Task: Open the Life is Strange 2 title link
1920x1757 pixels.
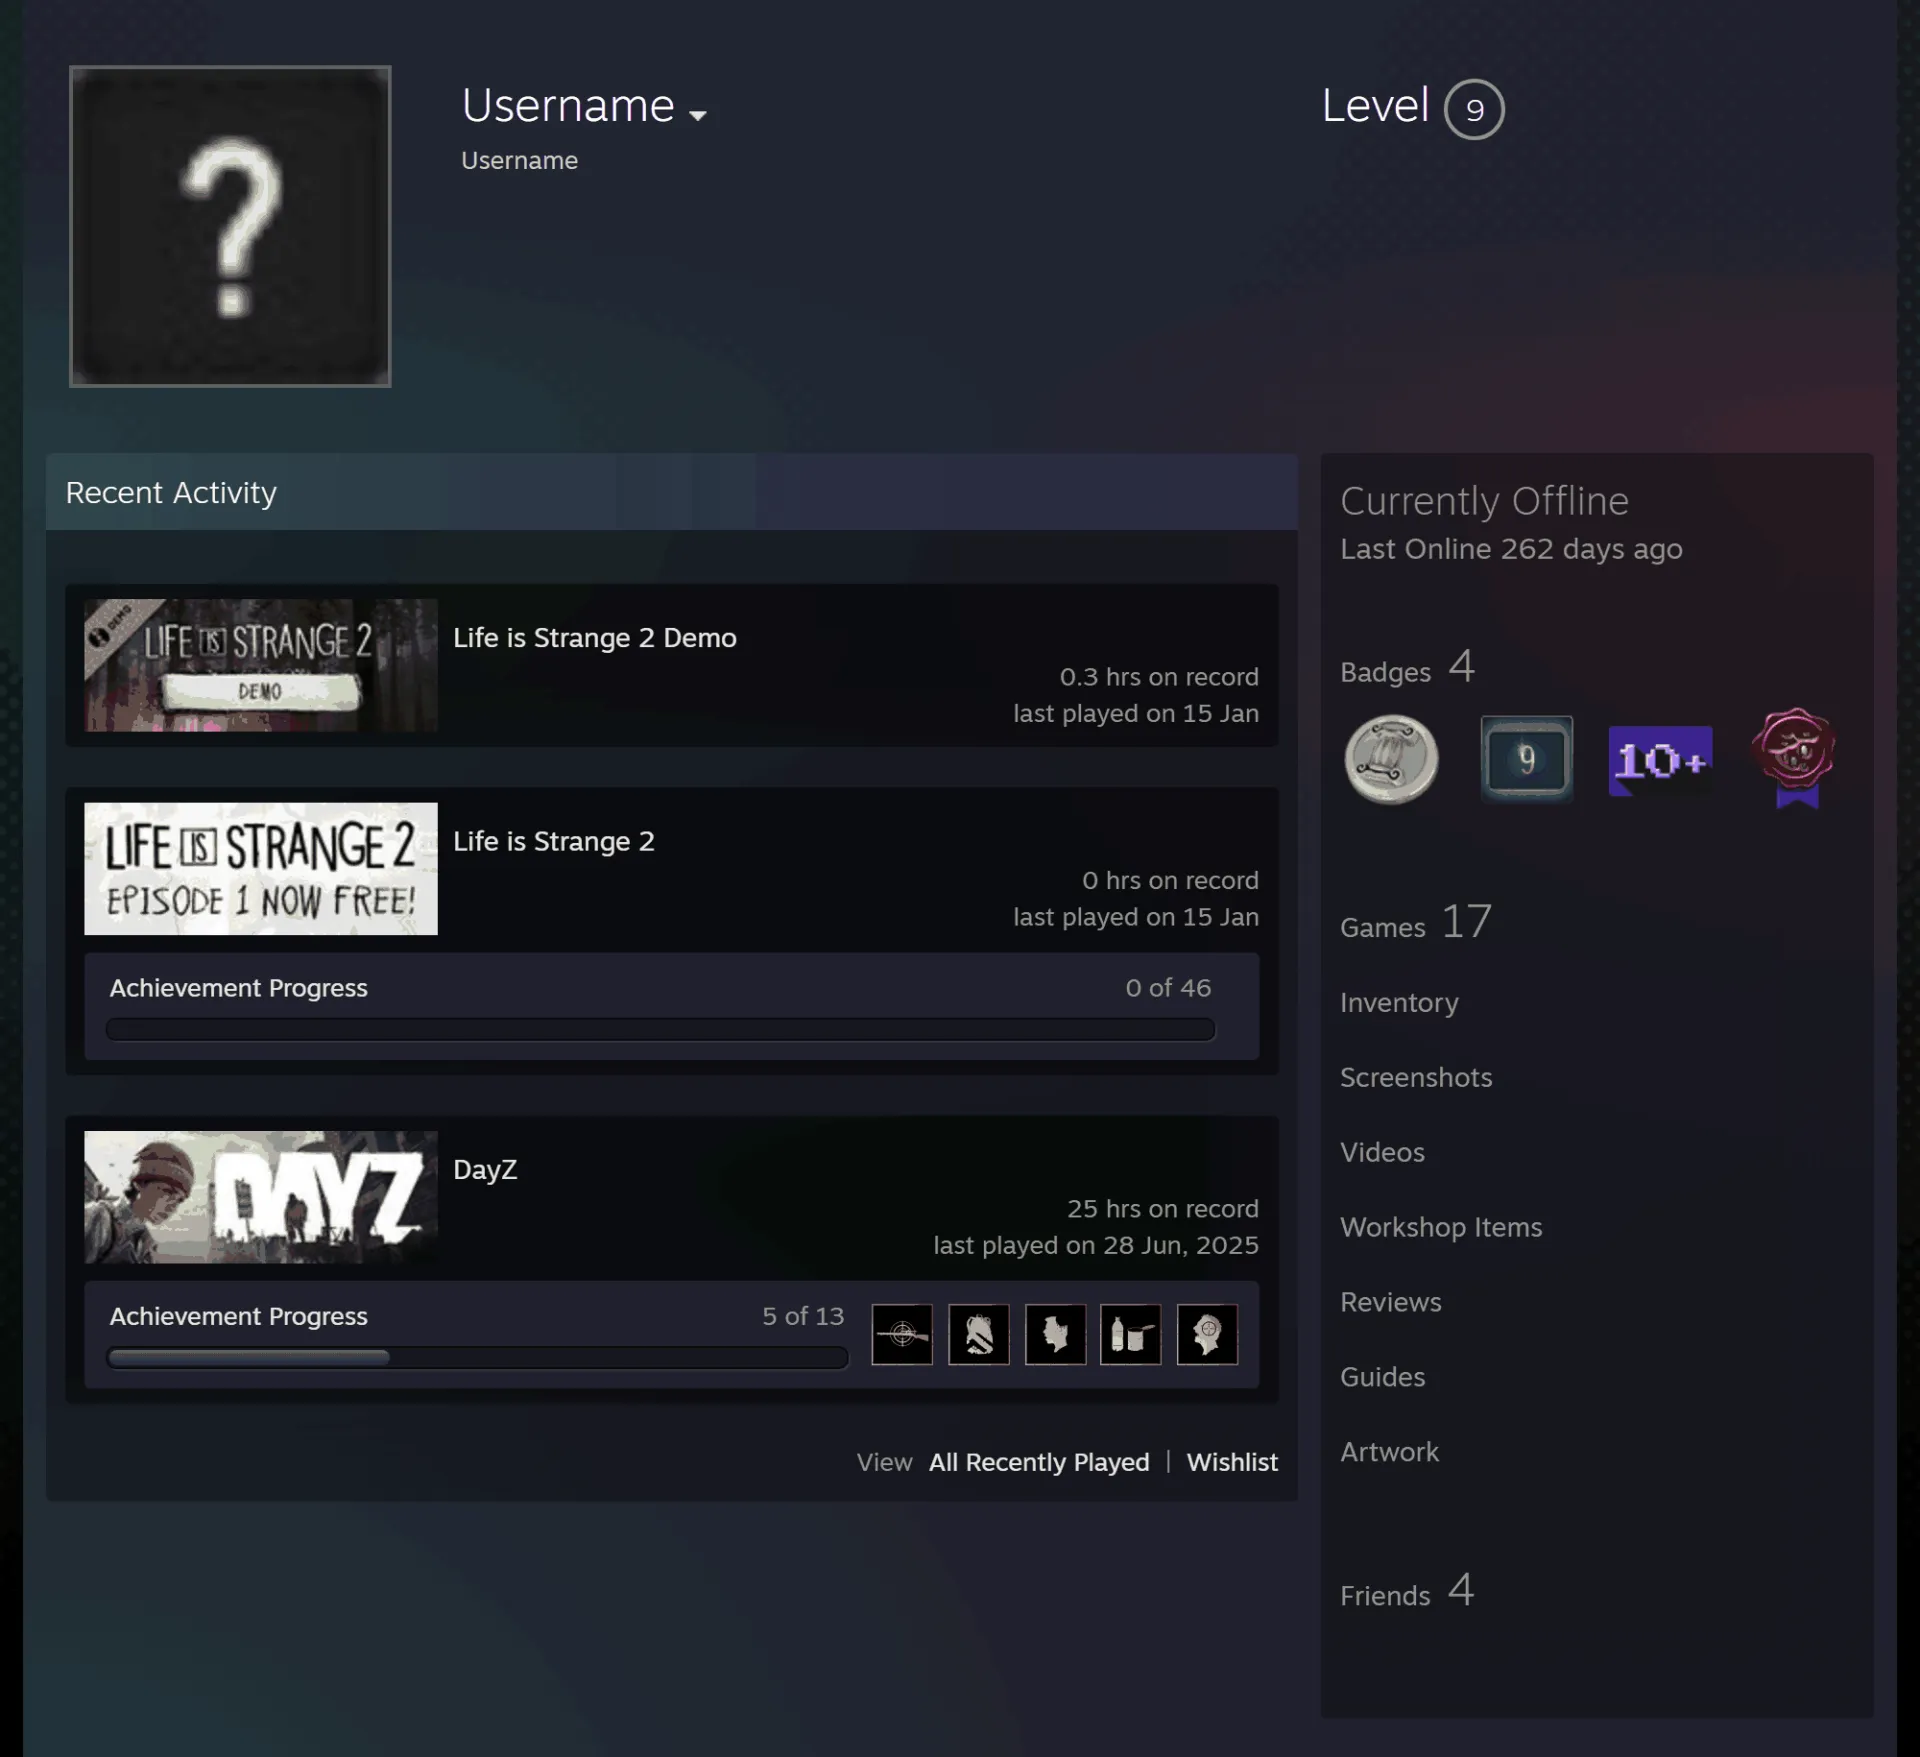Action: click(554, 842)
